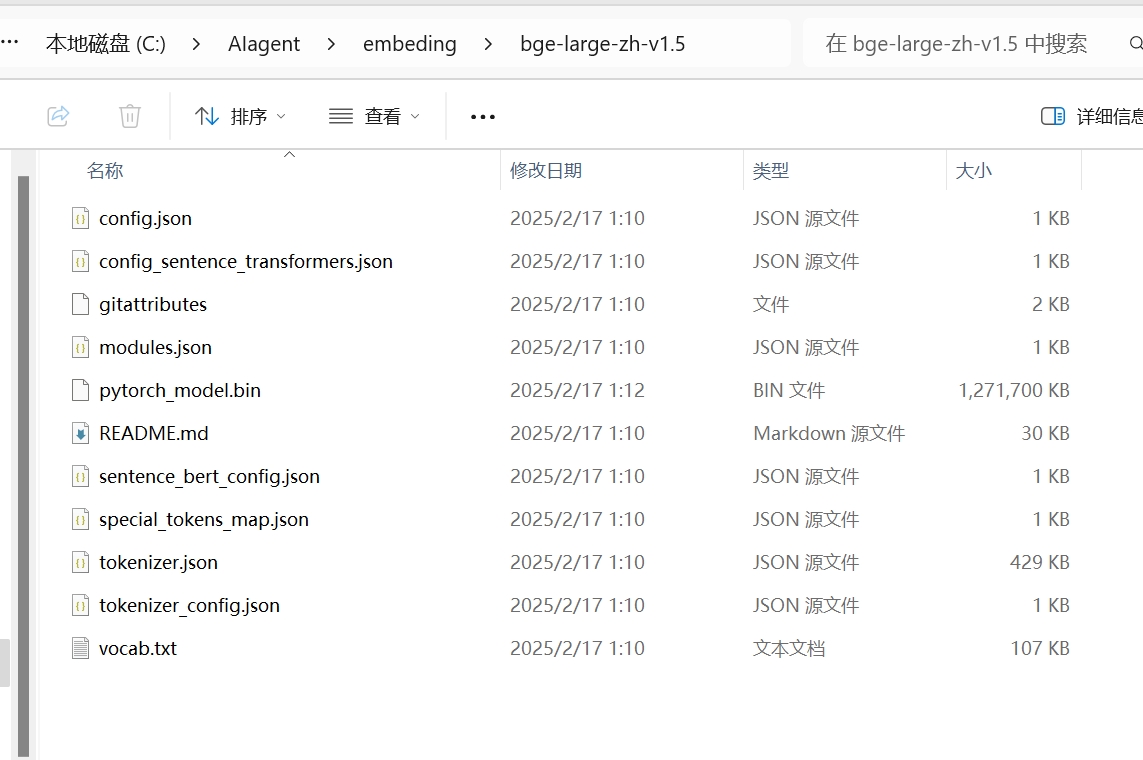Expand chevron after AIagent breadcrumb
The width and height of the screenshot is (1143, 760).
[331, 44]
